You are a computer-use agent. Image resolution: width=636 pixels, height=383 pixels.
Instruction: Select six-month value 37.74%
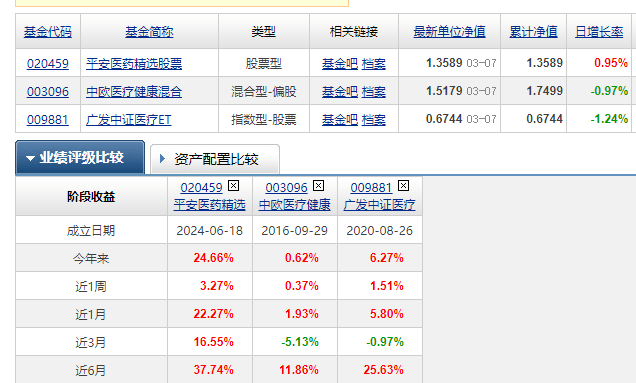tap(213, 370)
